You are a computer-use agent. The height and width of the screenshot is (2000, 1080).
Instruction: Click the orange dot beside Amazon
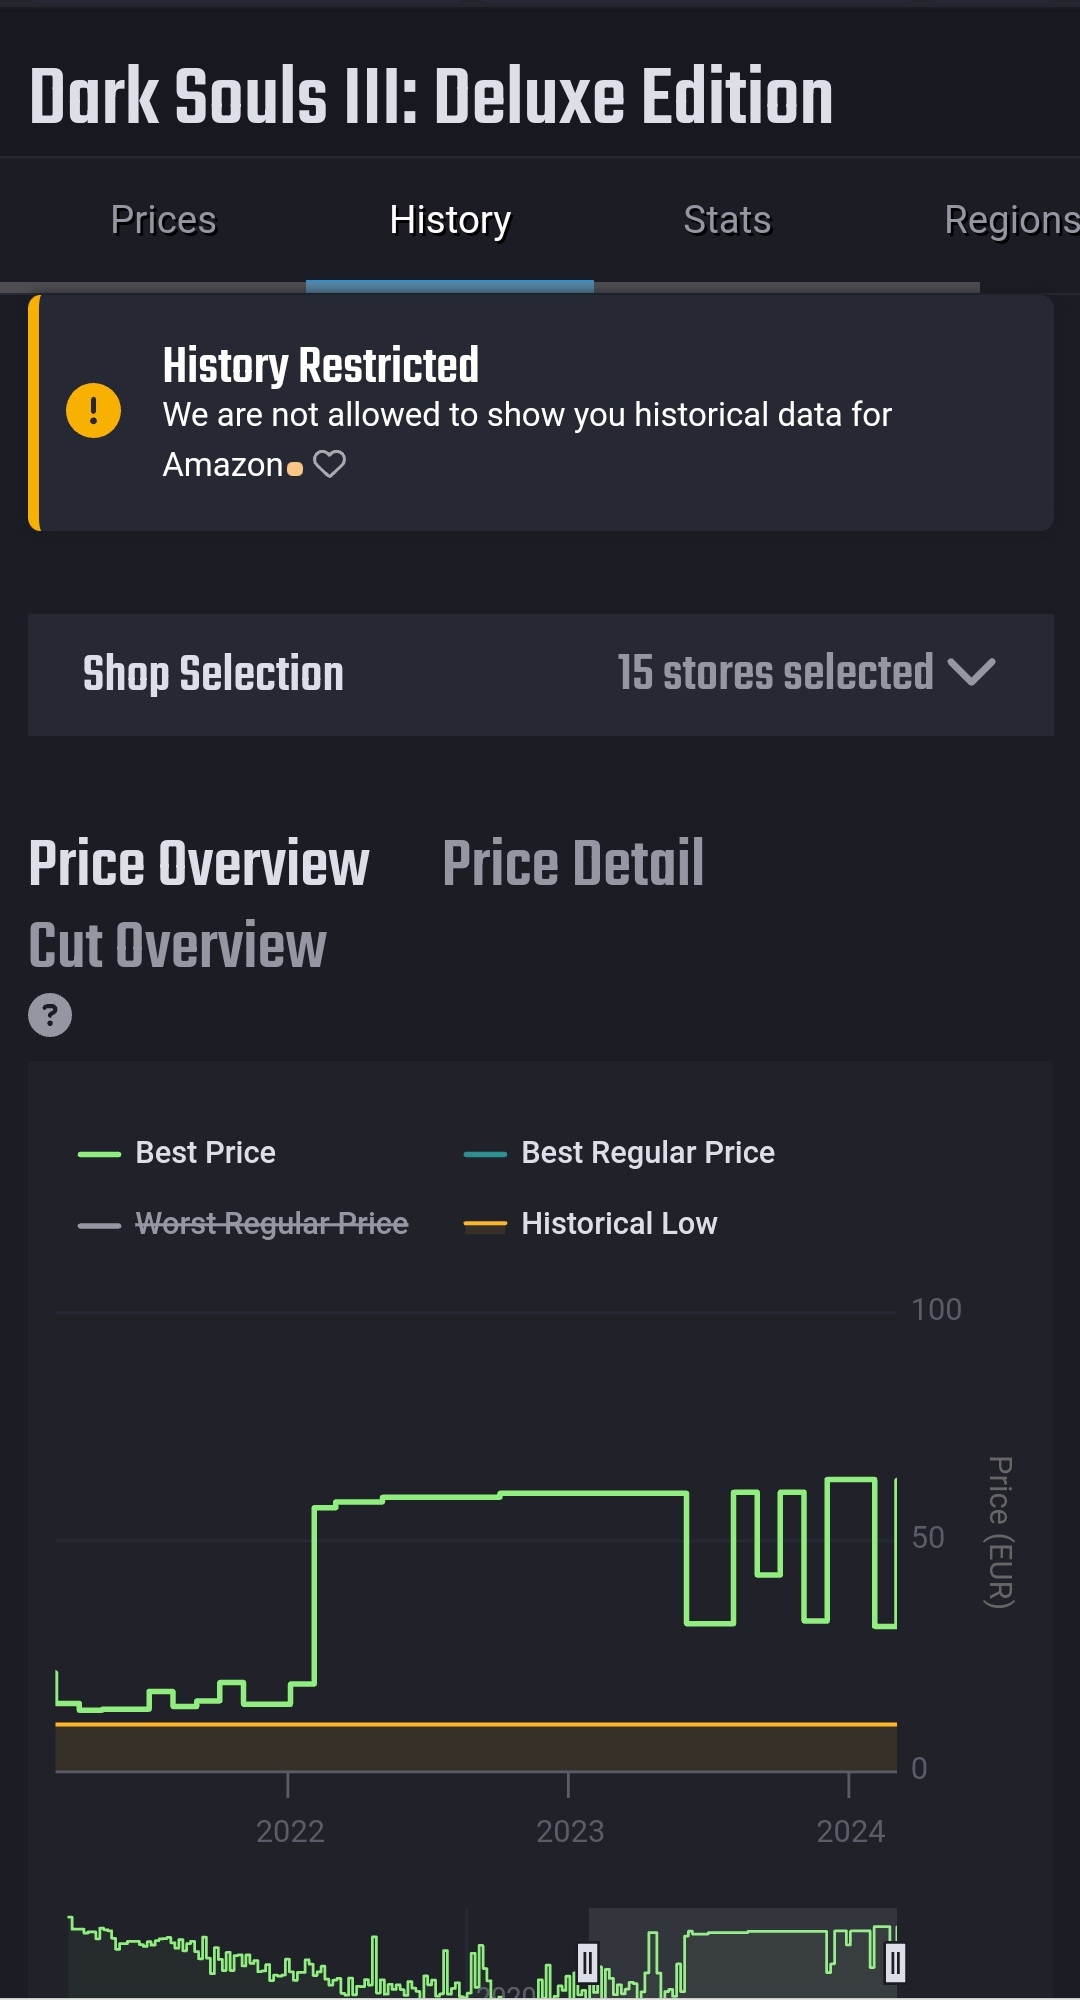tap(295, 468)
